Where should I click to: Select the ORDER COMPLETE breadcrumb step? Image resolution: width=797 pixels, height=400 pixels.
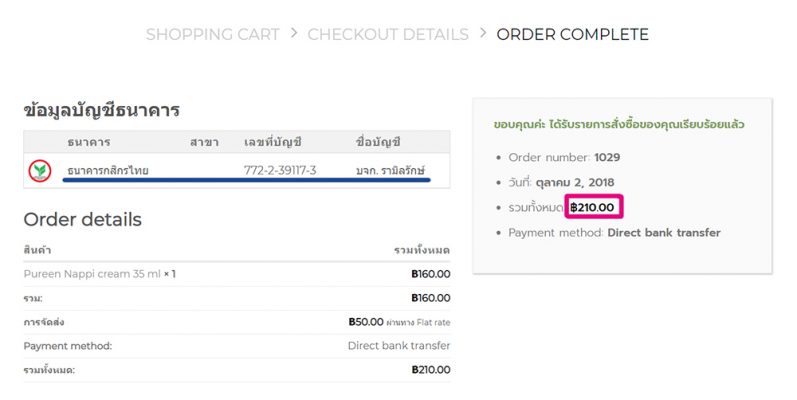[x=572, y=34]
